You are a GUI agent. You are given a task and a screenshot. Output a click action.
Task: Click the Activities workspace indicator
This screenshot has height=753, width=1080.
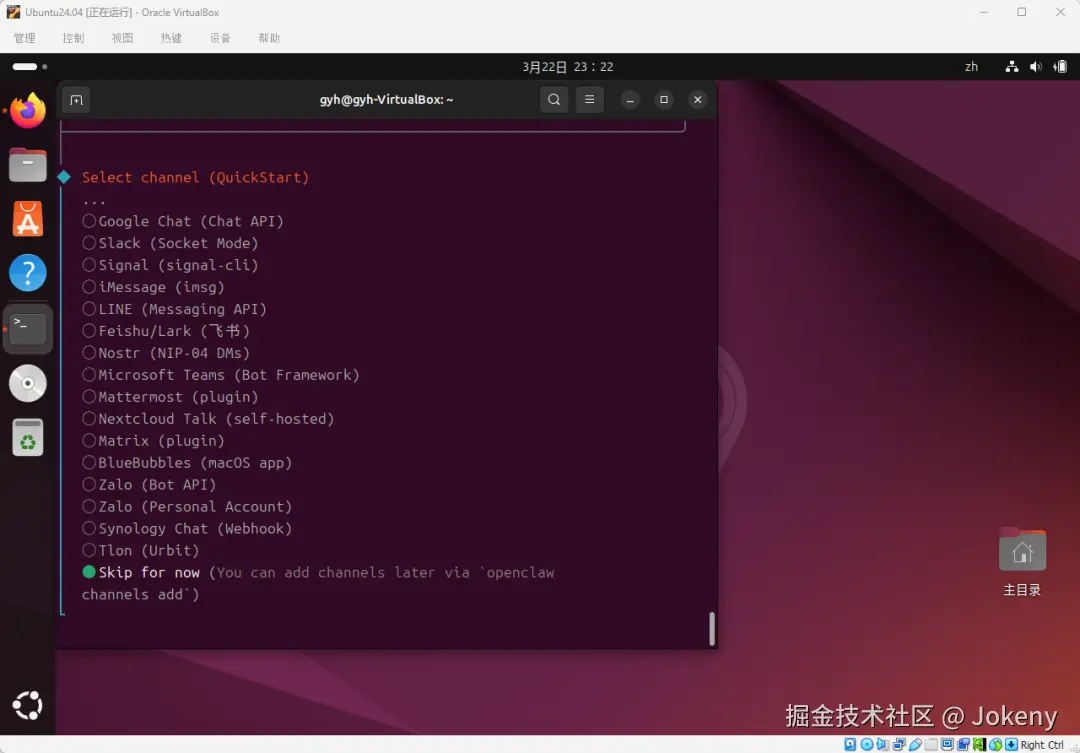30,67
